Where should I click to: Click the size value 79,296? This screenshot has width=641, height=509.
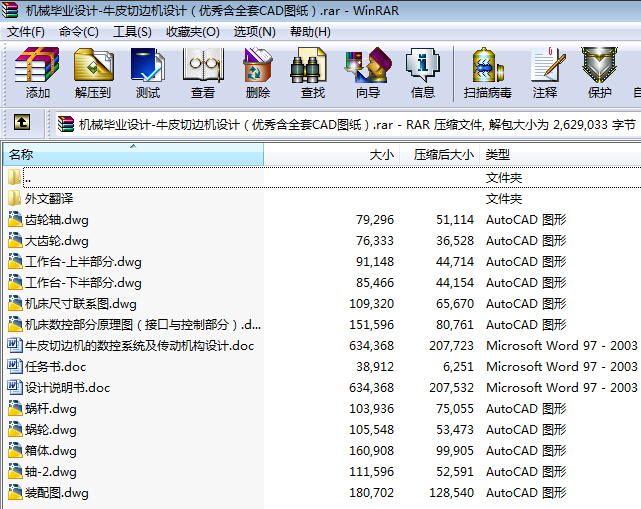375,220
